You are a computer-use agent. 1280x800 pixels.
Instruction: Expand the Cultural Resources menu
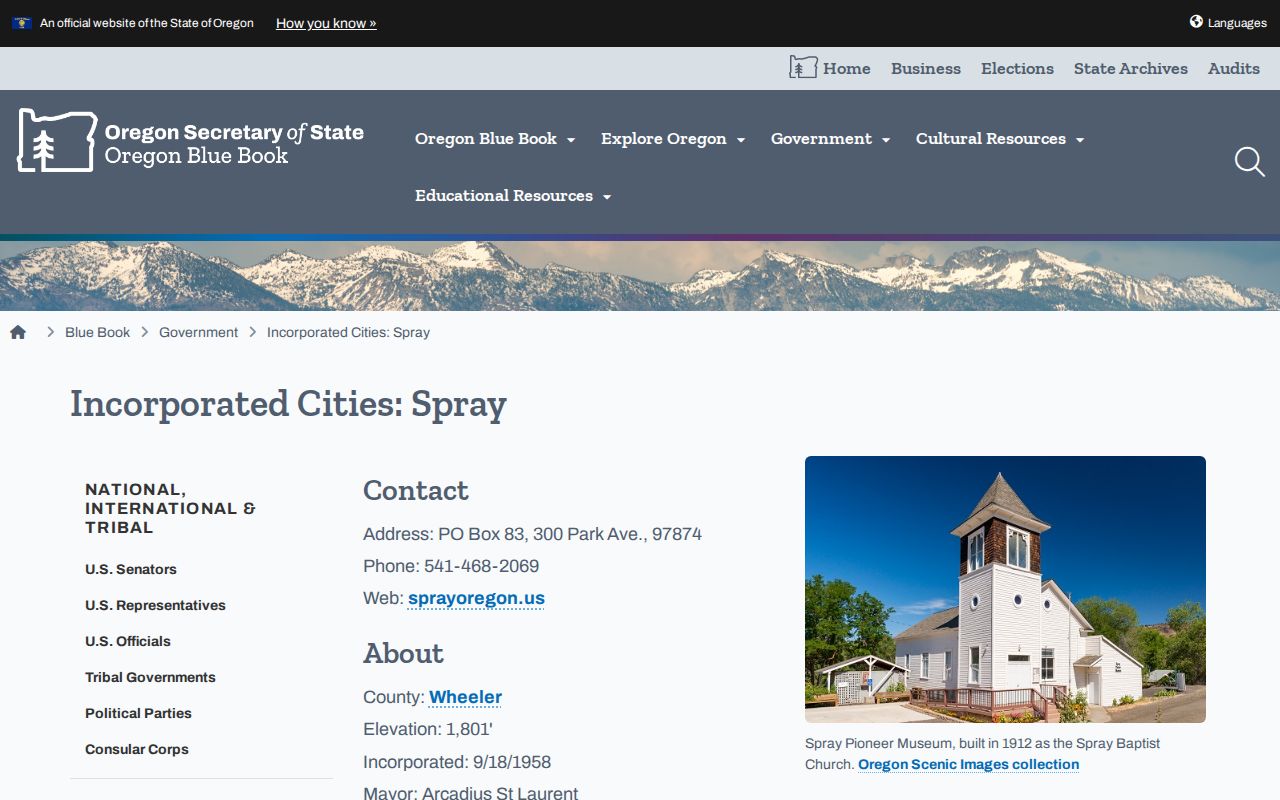point(1000,139)
